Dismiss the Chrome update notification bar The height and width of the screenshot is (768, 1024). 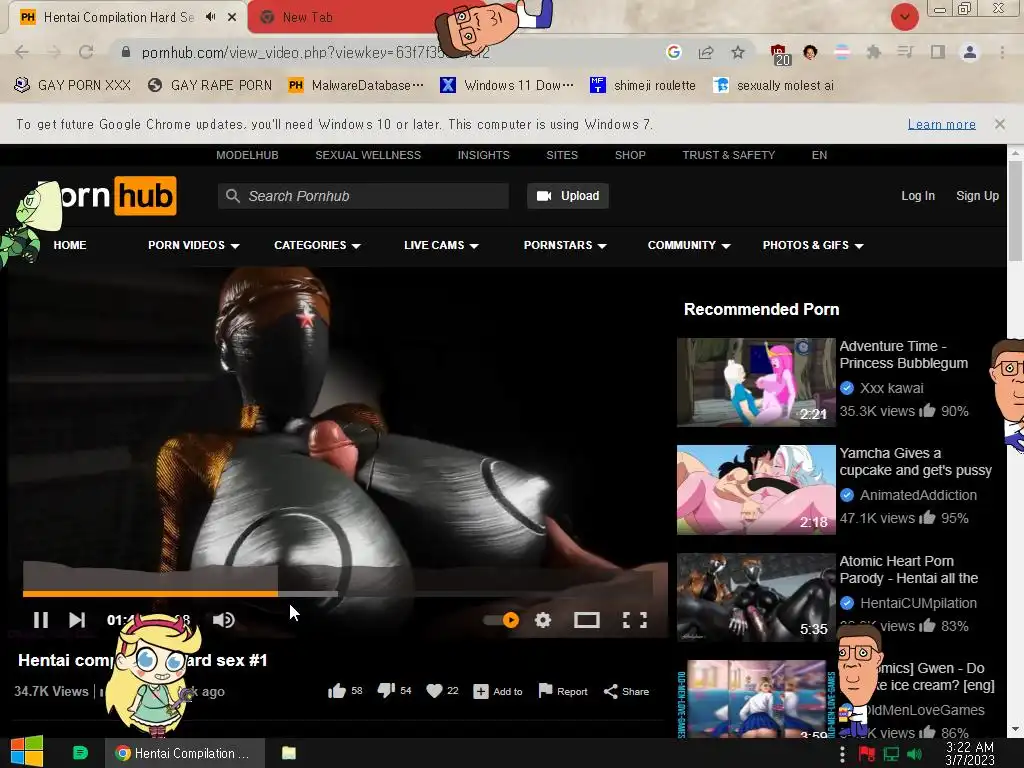999,124
